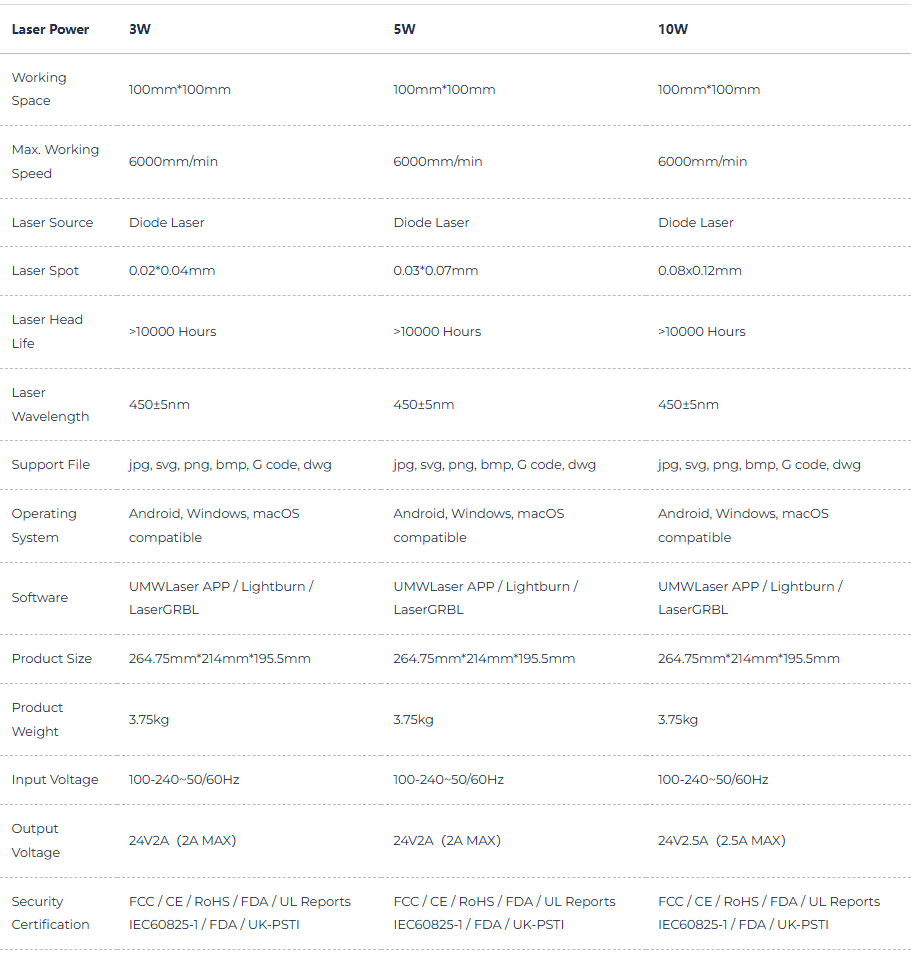
Task: Click the Laser Power header label
Action: tap(50, 29)
